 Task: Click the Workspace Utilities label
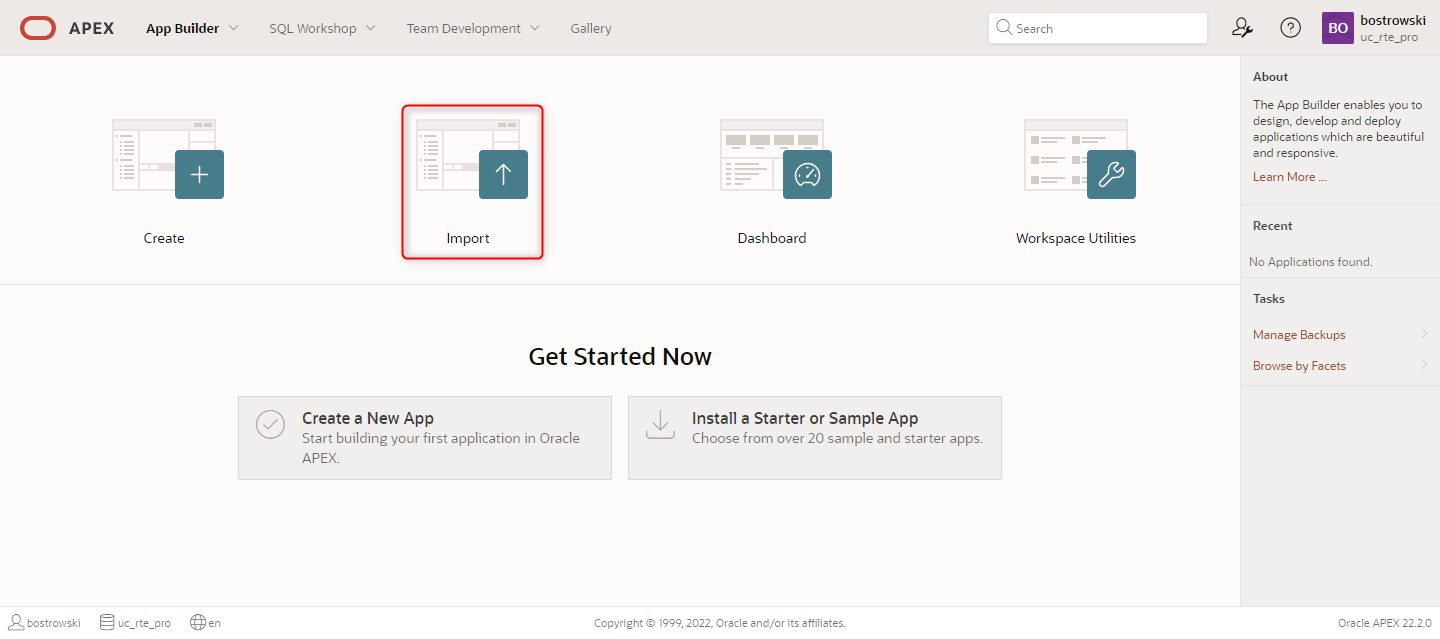tap(1076, 238)
